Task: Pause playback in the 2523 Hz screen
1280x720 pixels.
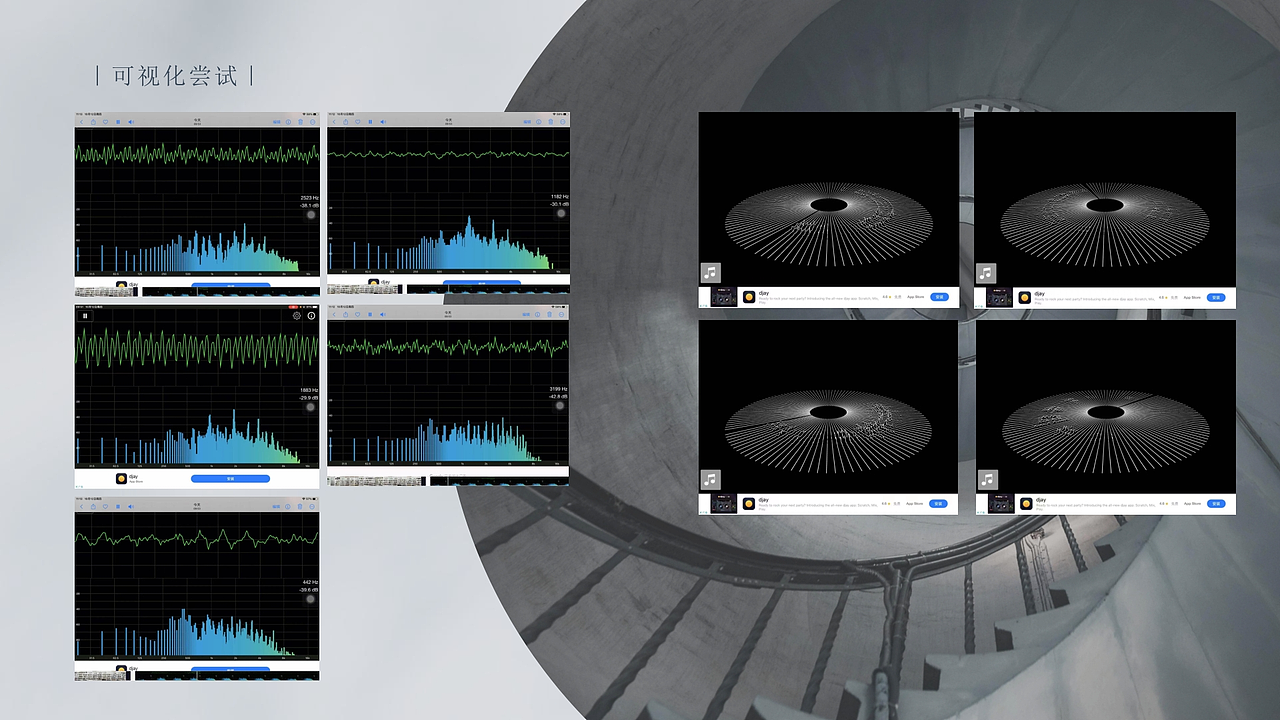Action: point(118,122)
